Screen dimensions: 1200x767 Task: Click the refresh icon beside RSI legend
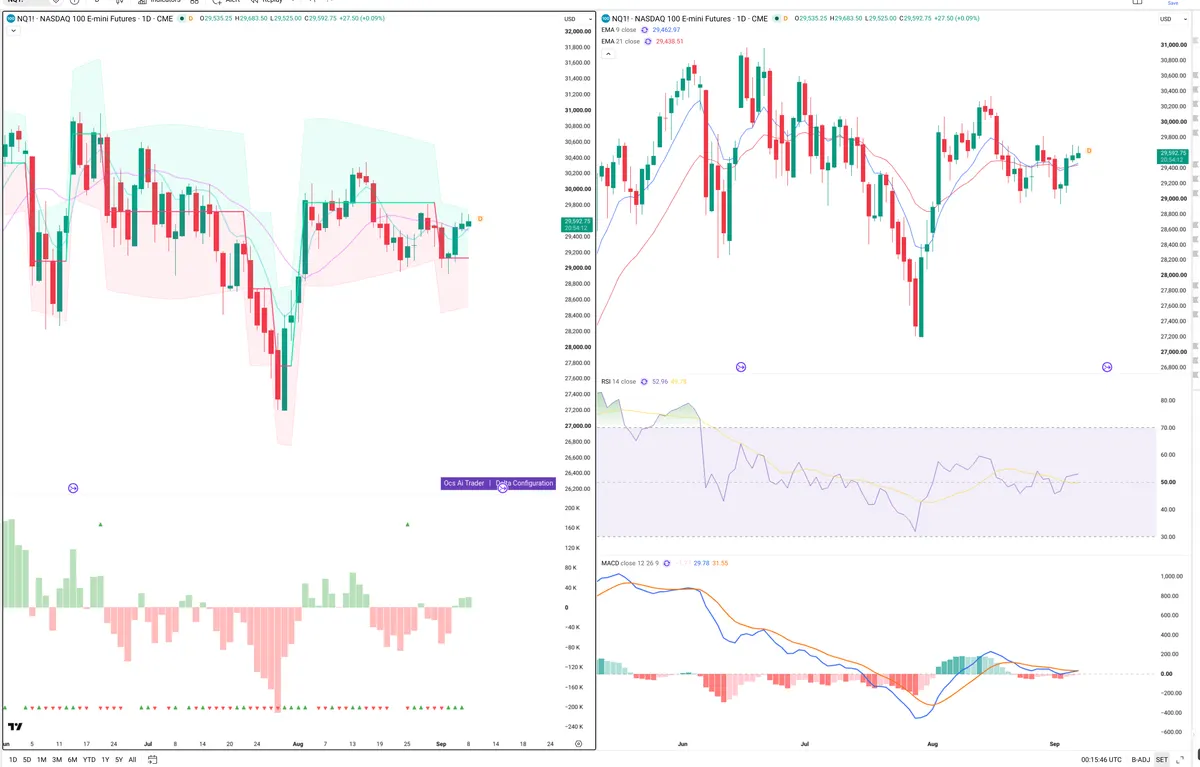point(644,381)
